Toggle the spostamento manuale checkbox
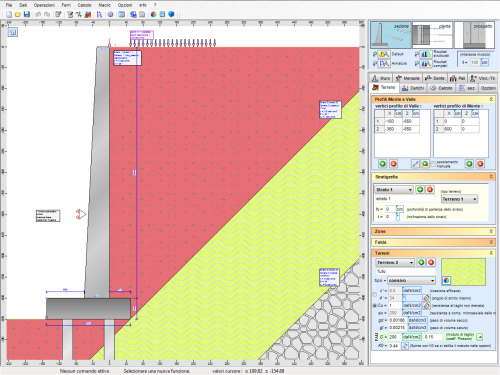Screen dimensions: 500x375 [x=433, y=164]
